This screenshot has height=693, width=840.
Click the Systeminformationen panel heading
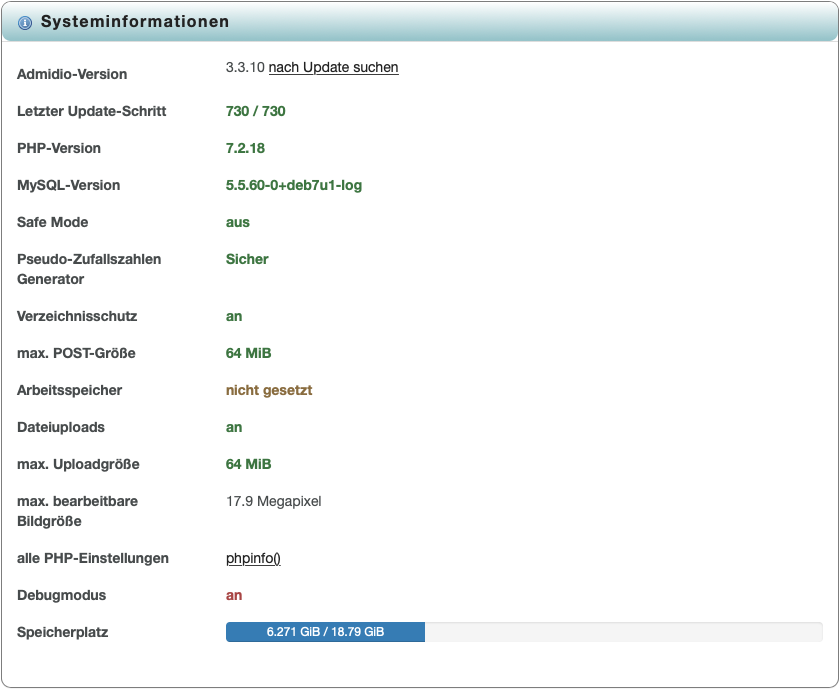click(x=134, y=22)
